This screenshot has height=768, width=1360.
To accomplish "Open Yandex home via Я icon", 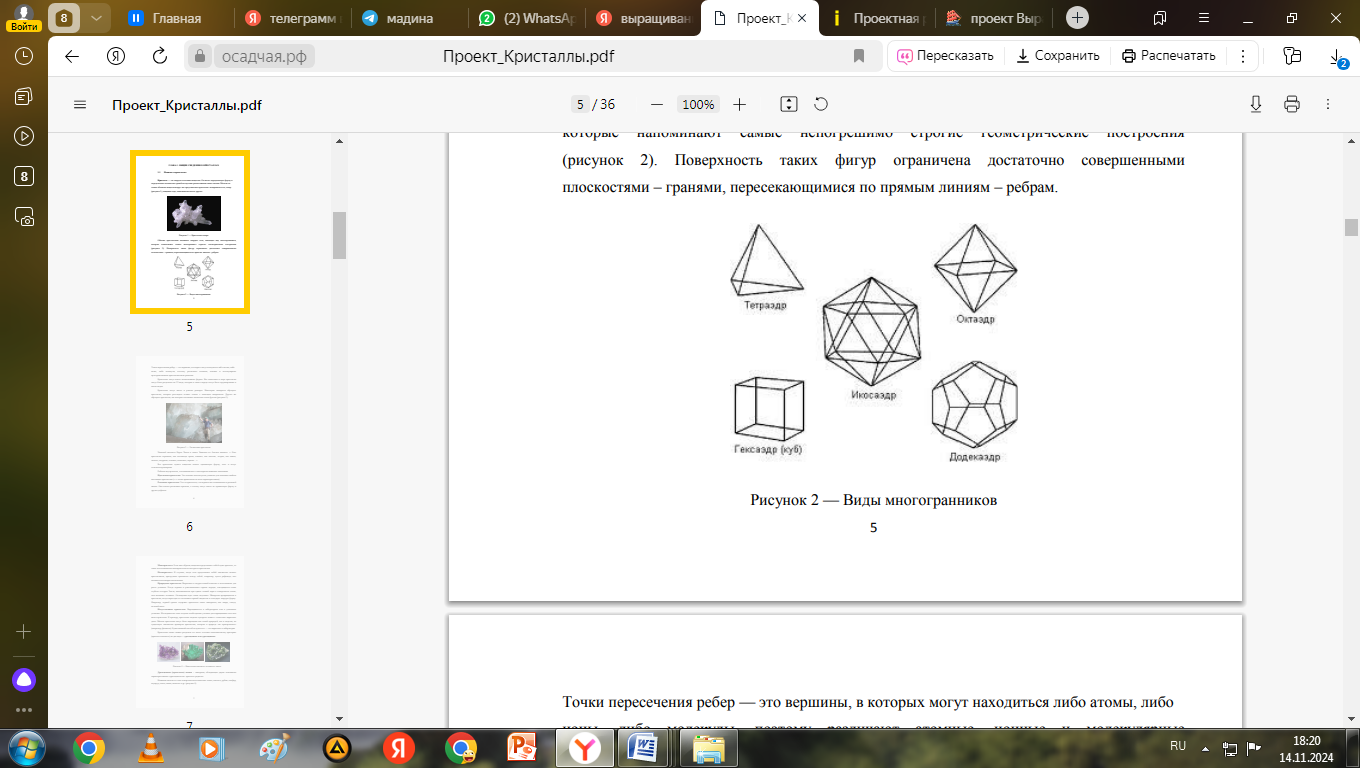I will coord(116,56).
